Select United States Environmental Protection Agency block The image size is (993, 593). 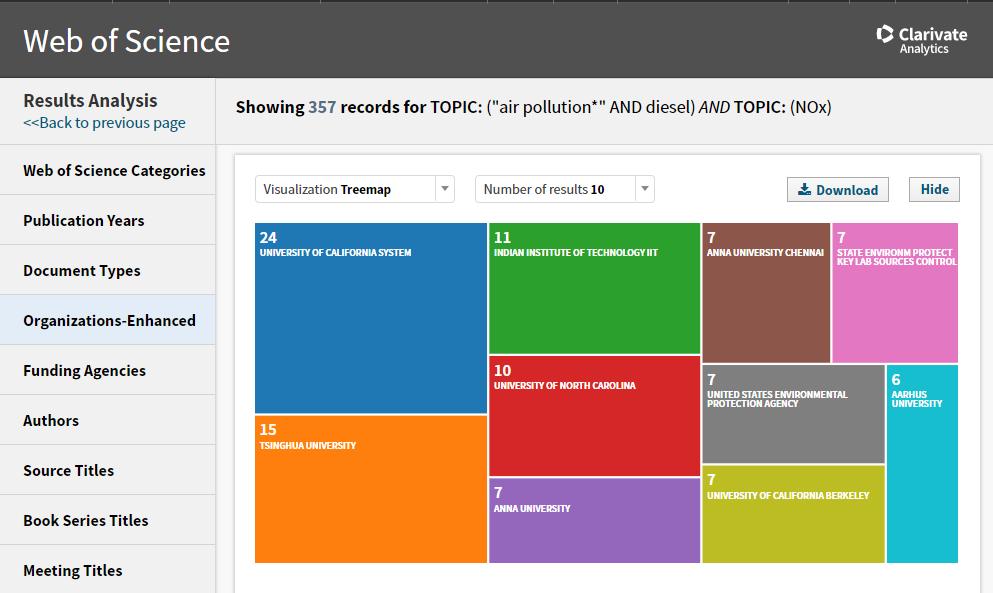pyautogui.click(x=794, y=414)
